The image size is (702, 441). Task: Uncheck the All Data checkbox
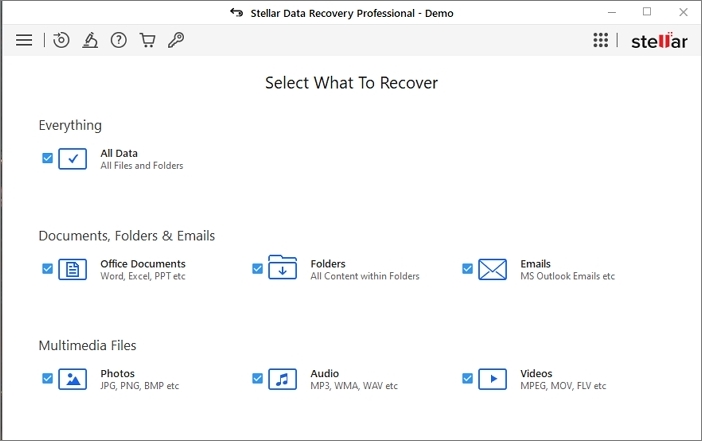coord(47,158)
